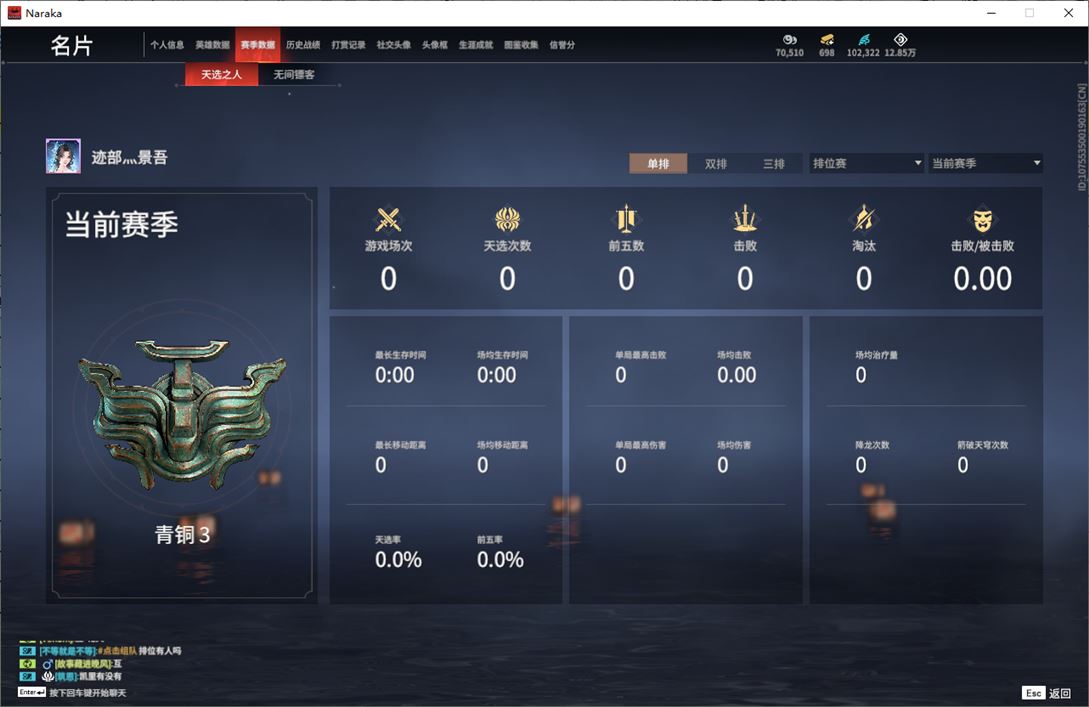Click the 场均移动距离 stat
Image resolution: width=1089 pixels, height=707 pixels.
point(502,456)
